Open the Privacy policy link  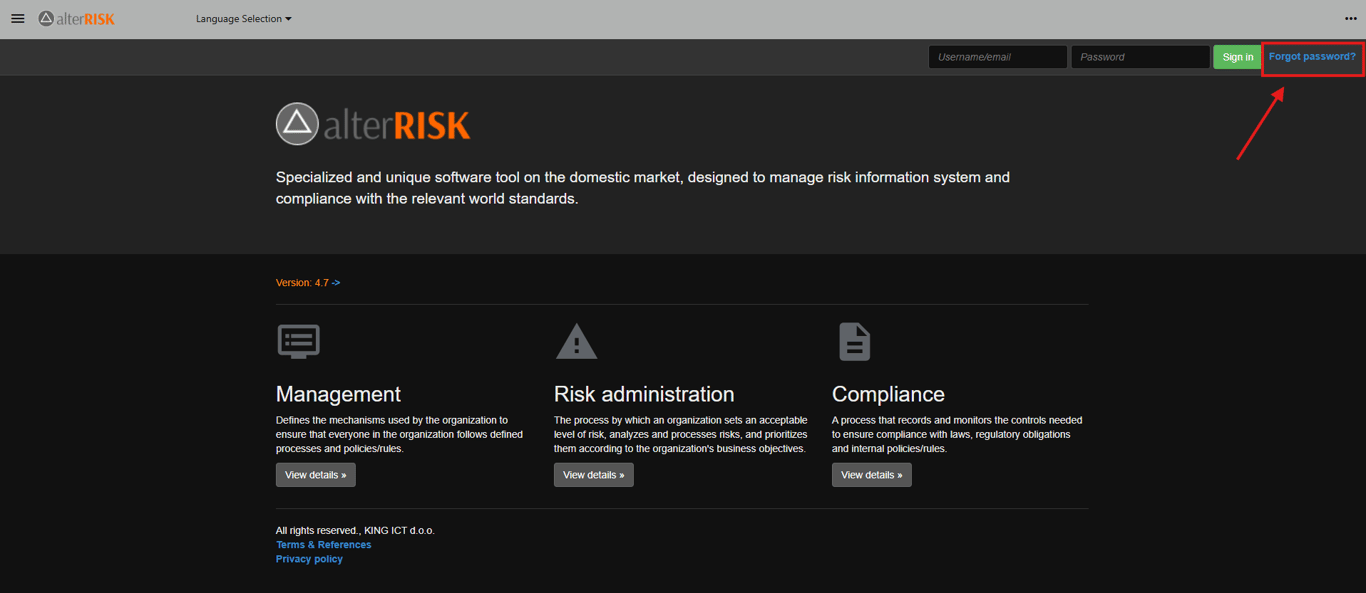pos(309,559)
